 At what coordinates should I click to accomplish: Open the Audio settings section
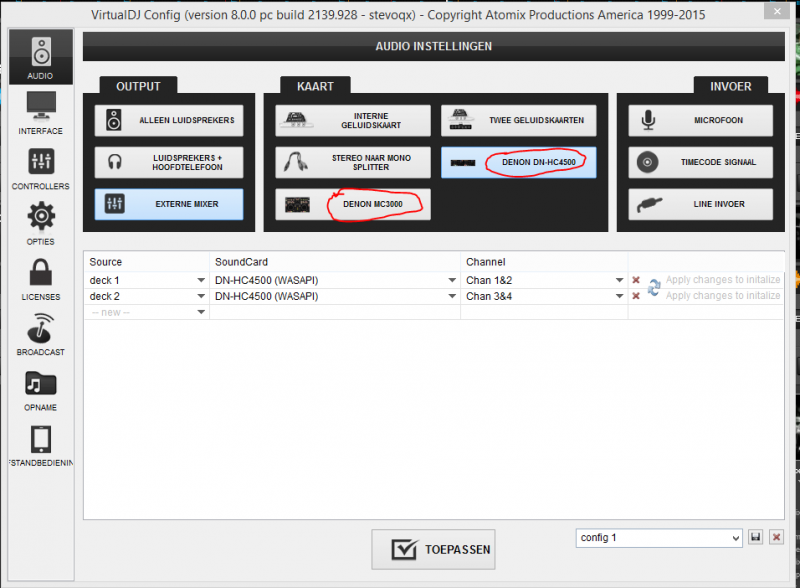click(x=41, y=57)
